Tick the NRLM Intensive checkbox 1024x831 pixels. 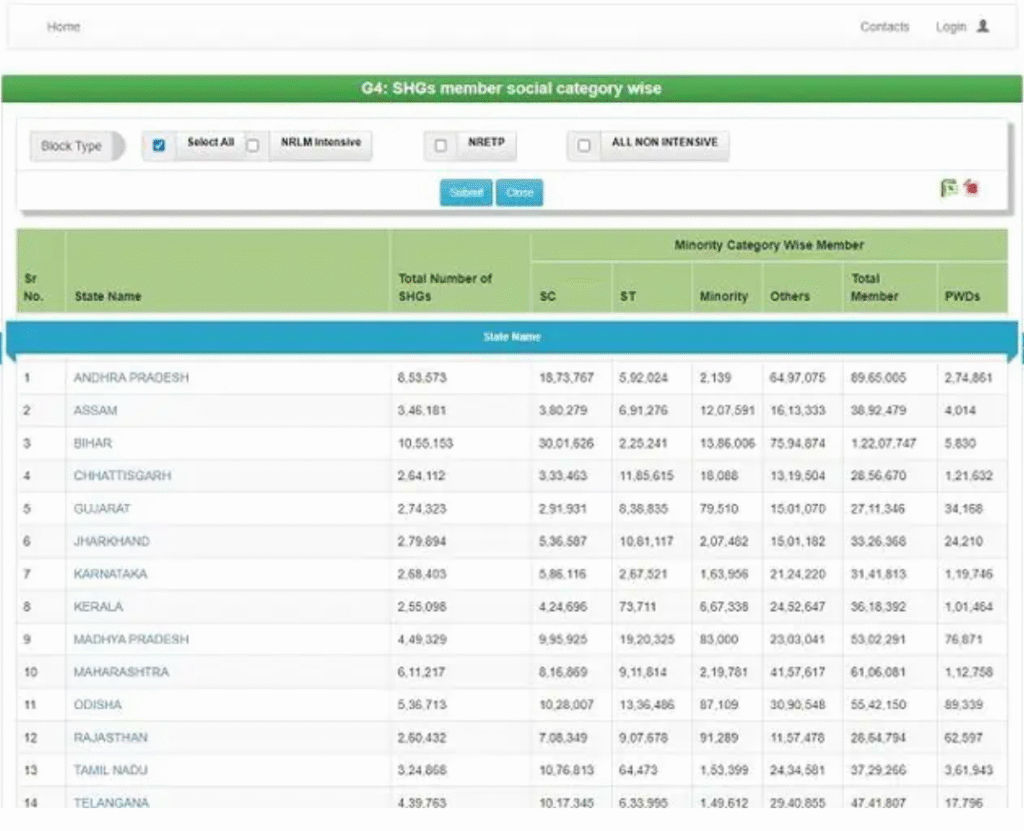[253, 145]
